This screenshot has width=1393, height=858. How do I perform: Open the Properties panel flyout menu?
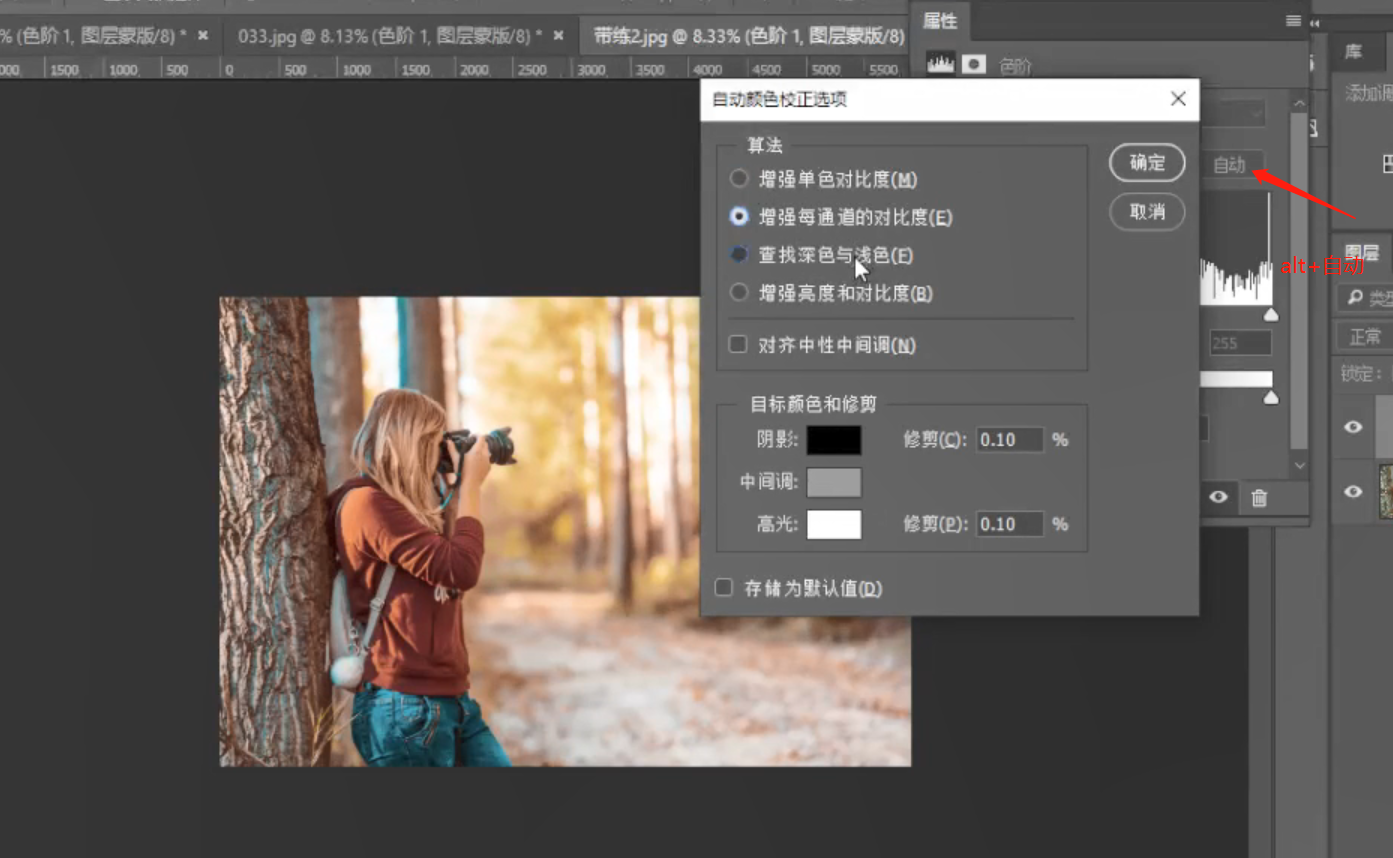point(1293,21)
